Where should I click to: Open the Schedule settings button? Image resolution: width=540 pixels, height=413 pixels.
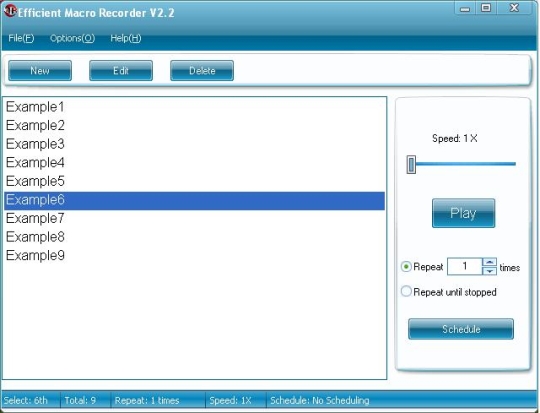[x=461, y=329]
